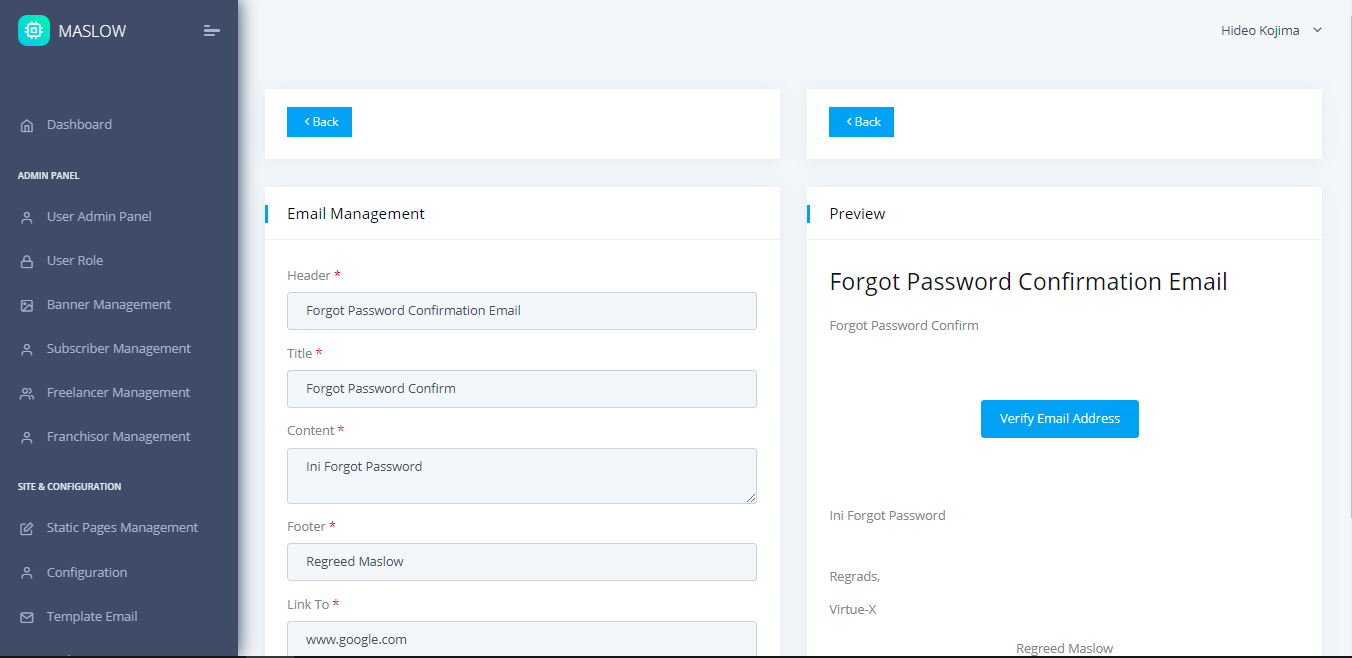Click the Banner Management image icon
The height and width of the screenshot is (658, 1352).
click(27, 306)
